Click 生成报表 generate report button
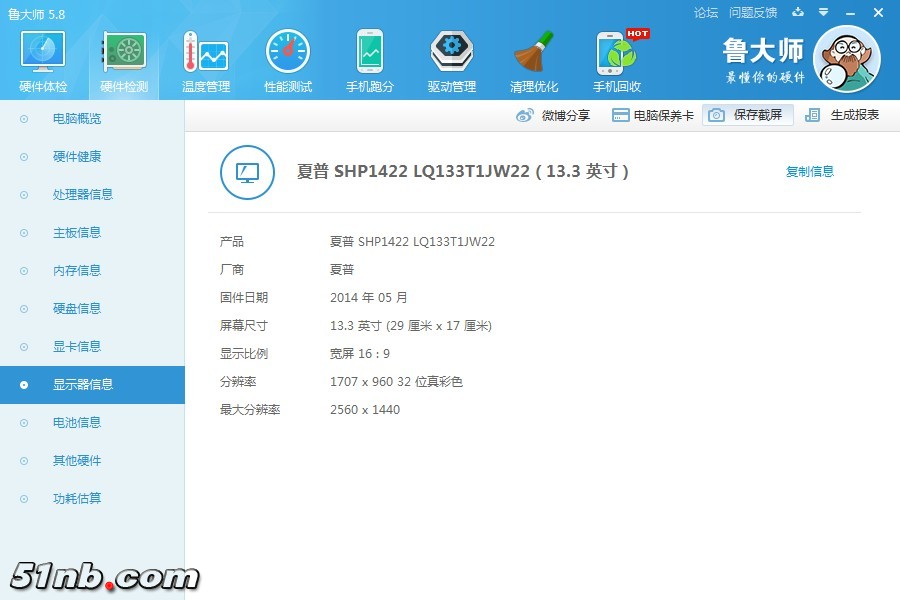Screen dimensions: 900x600 tap(842, 115)
